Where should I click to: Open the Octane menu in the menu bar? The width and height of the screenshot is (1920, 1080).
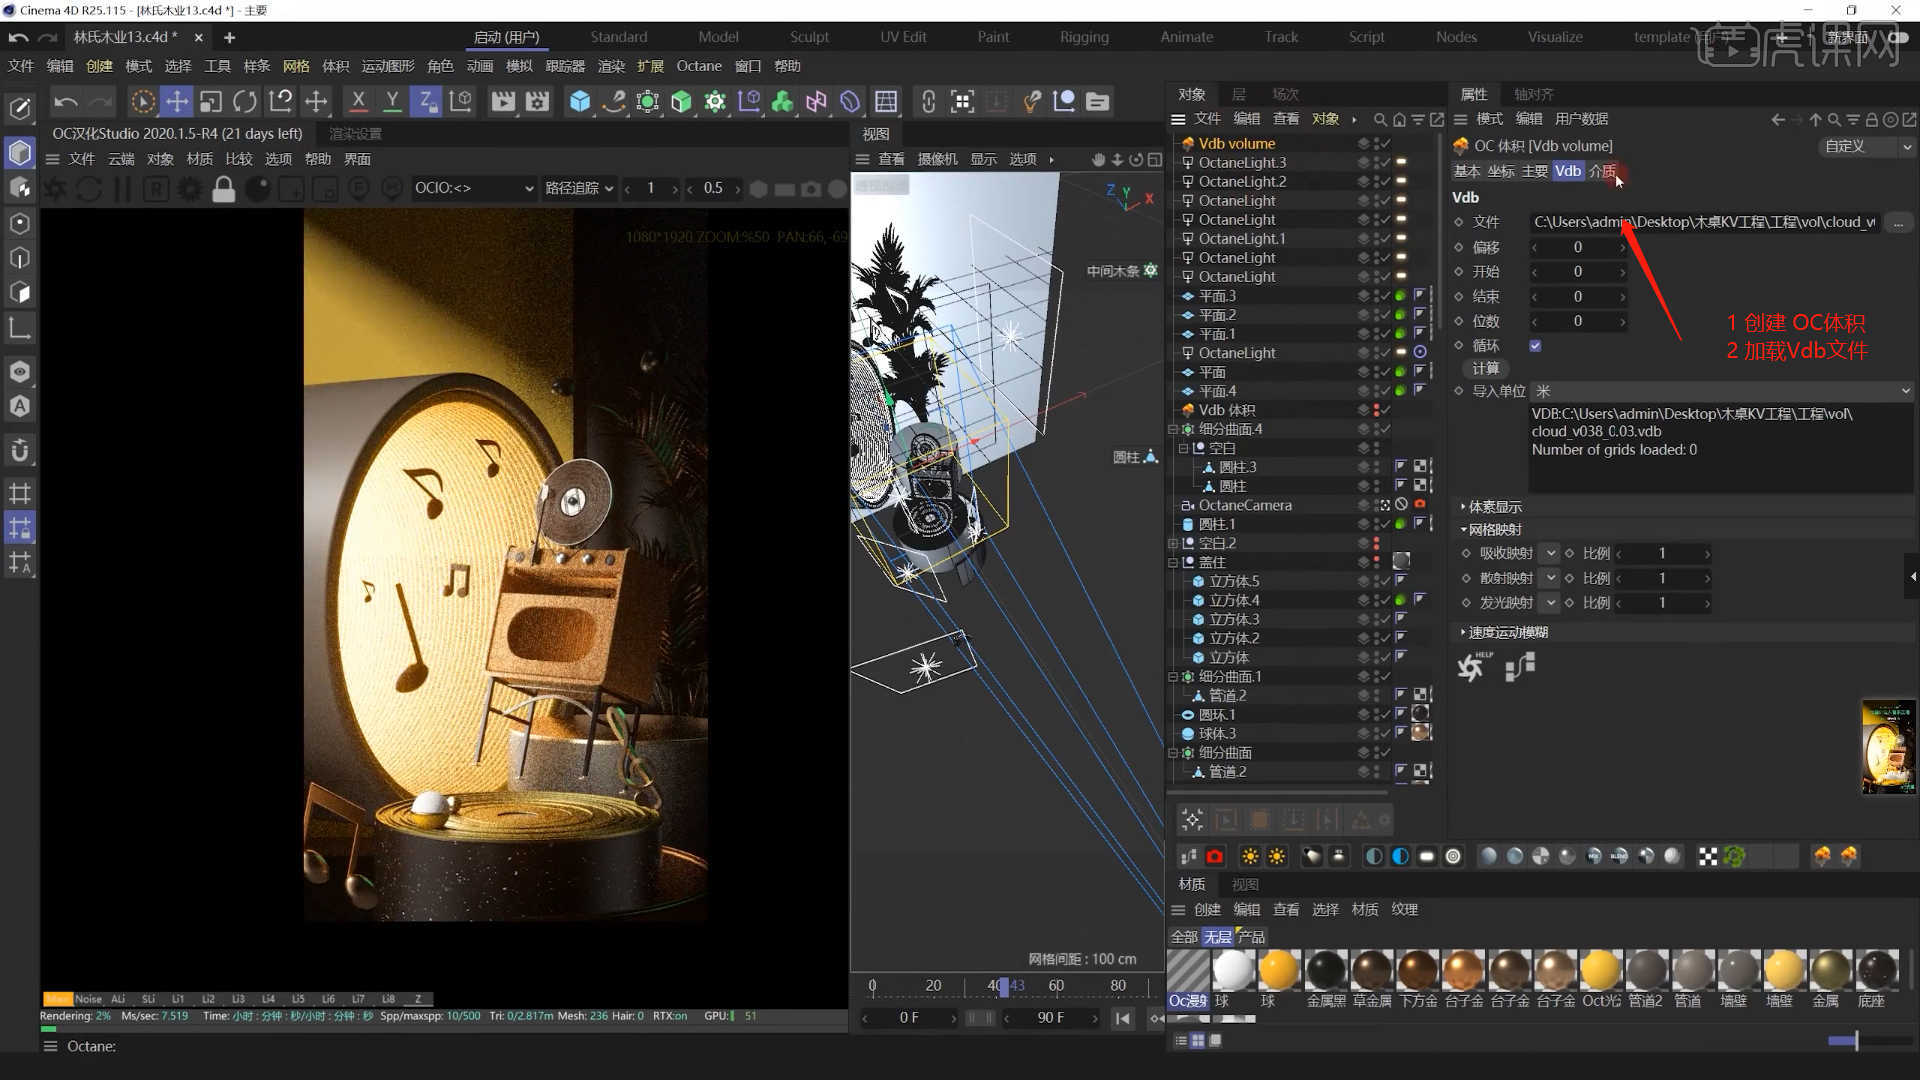699,66
